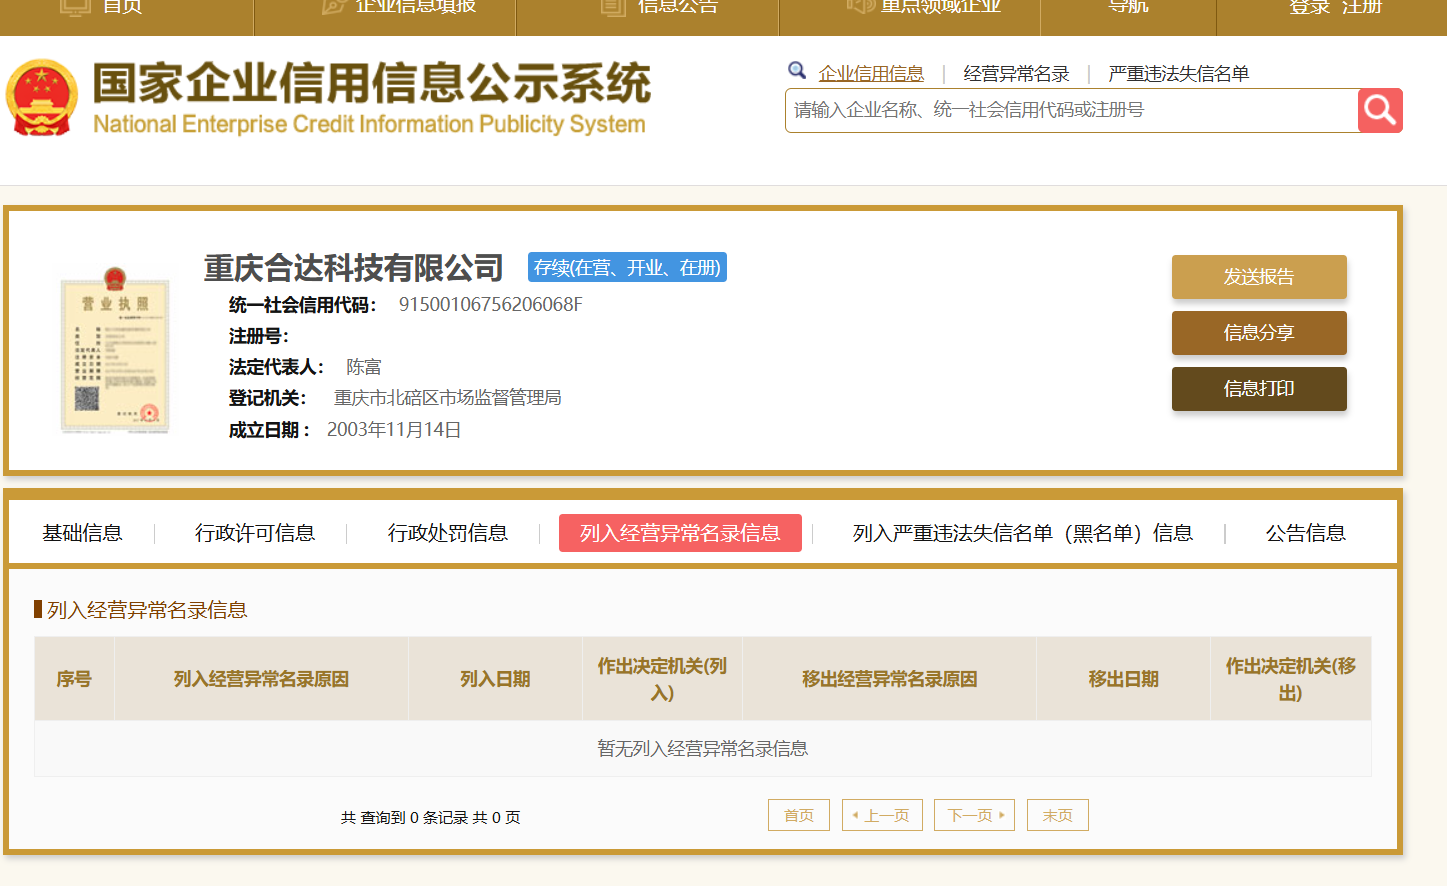Select the 经营异常名录 search category

coord(1016,73)
